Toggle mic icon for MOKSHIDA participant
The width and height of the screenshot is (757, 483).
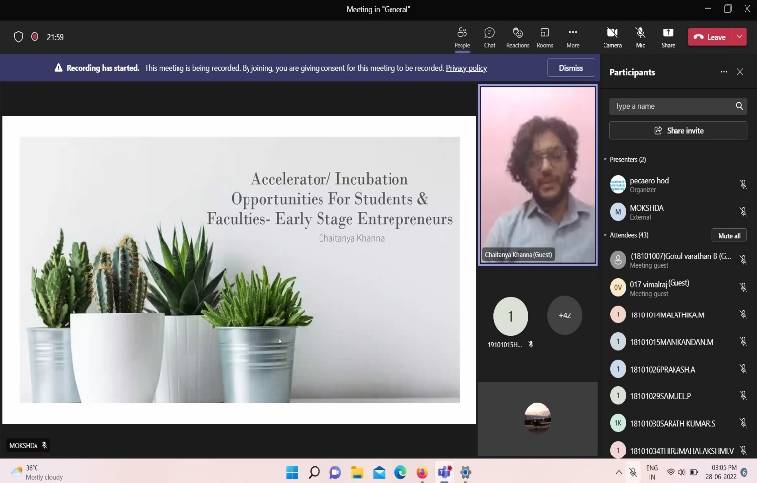[742, 212]
